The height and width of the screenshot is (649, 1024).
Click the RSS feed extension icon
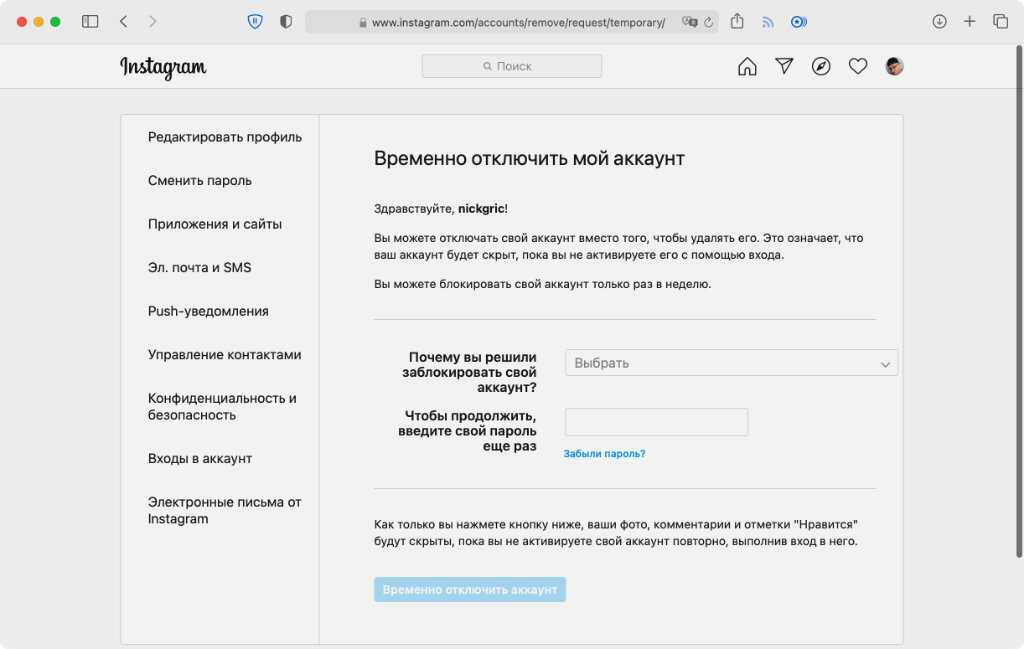tap(767, 22)
